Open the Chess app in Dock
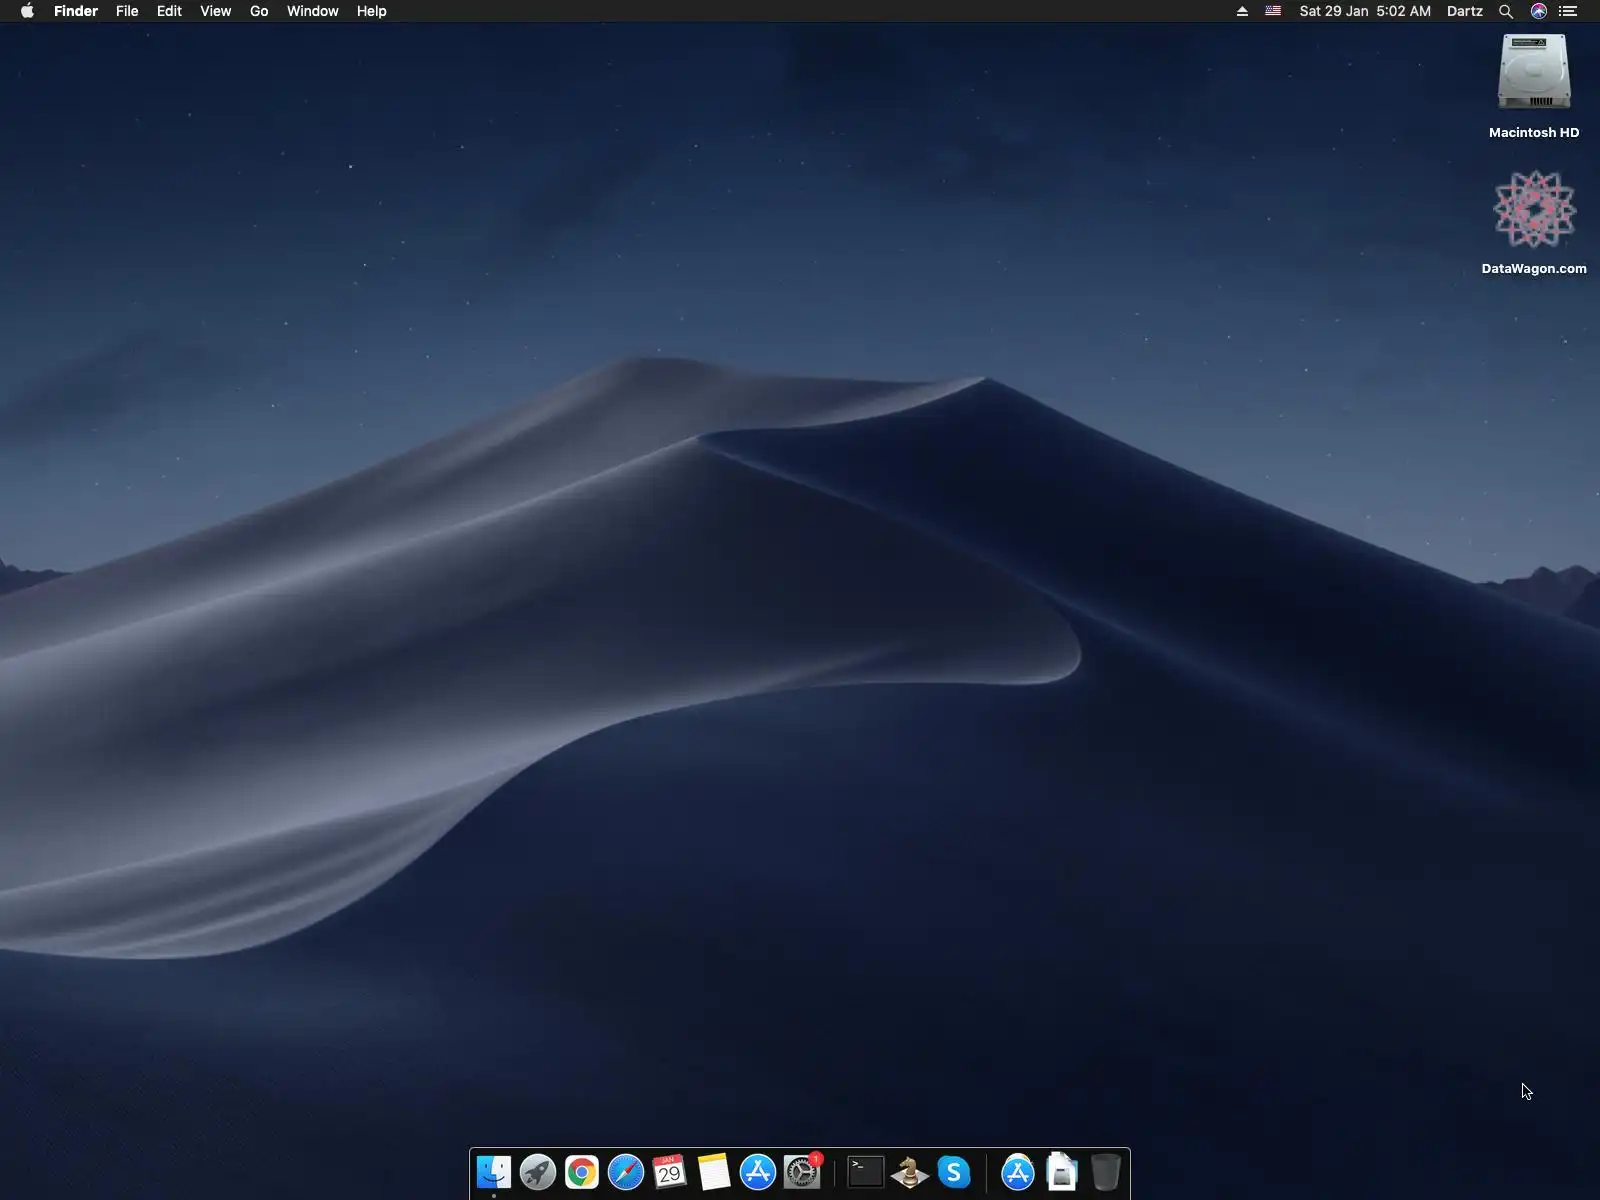Screen dimensions: 1600x1200 910,1172
